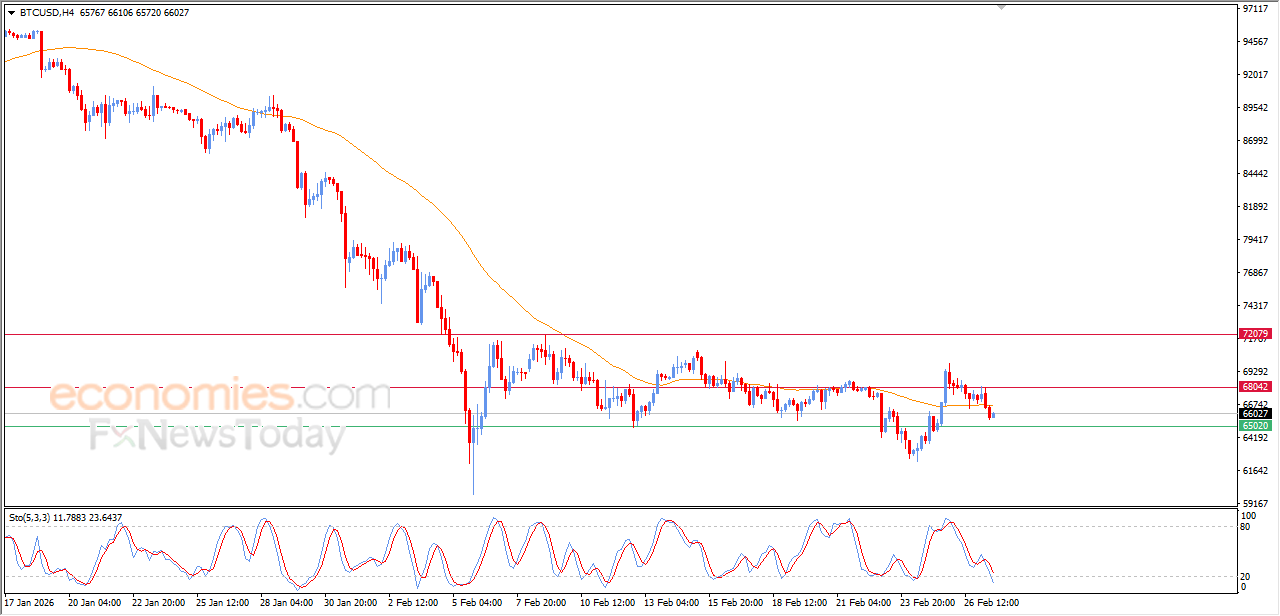Click the stochastic 100 level label
This screenshot has width=1280, height=616.
[x=1250, y=515]
